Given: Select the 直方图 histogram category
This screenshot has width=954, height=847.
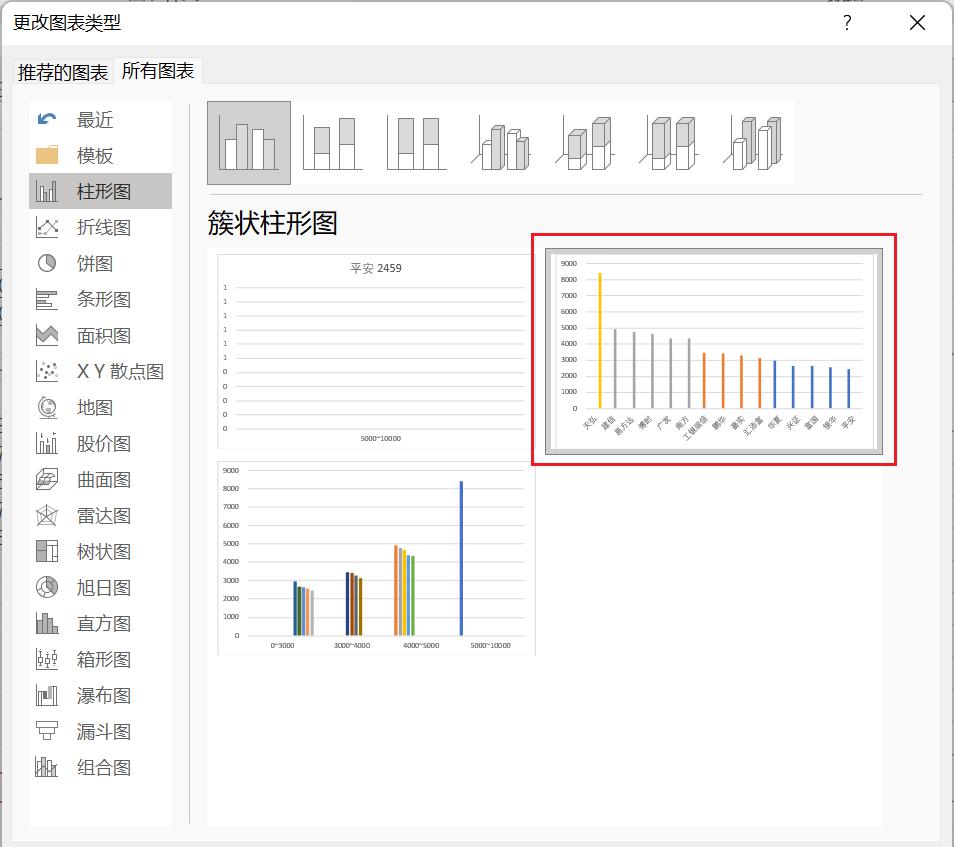Looking at the screenshot, I should 100,623.
